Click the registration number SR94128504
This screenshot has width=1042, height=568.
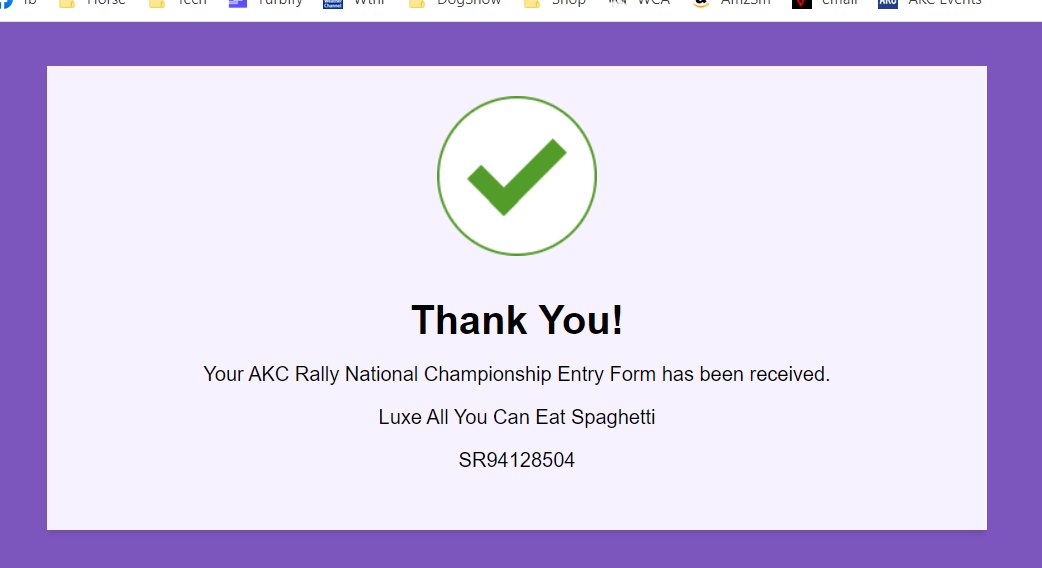(516, 460)
